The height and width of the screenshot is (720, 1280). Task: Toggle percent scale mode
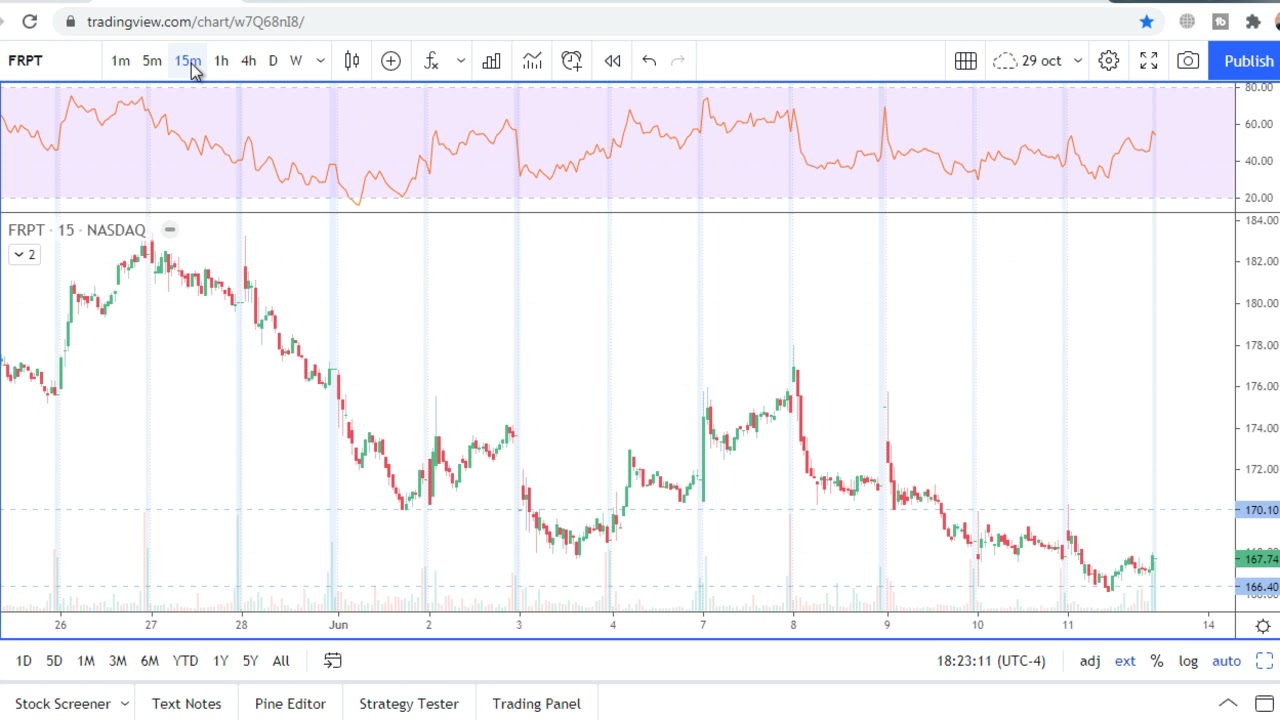1157,661
